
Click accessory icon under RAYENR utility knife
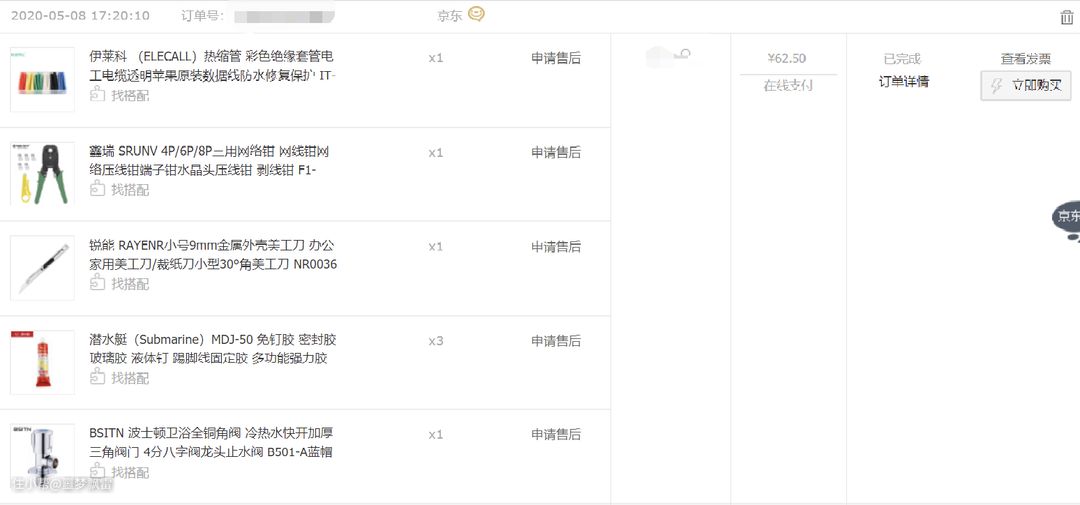click(x=98, y=283)
